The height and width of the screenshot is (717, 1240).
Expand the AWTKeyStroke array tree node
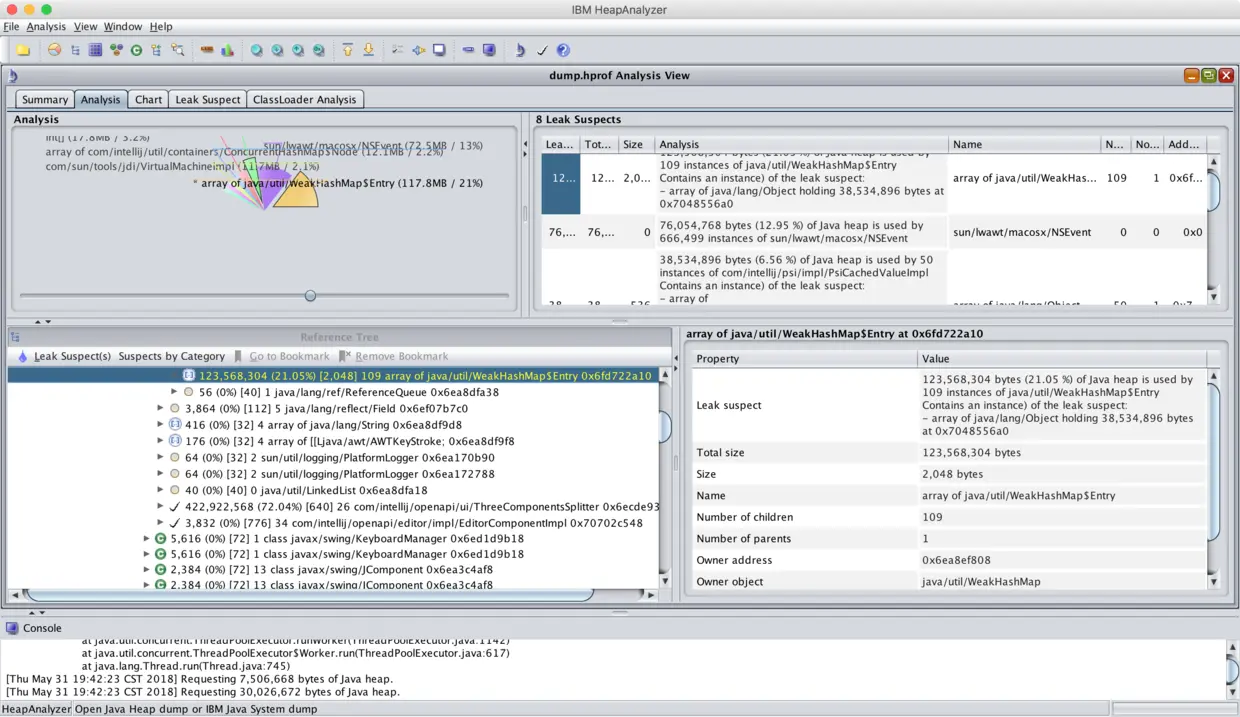click(161, 441)
